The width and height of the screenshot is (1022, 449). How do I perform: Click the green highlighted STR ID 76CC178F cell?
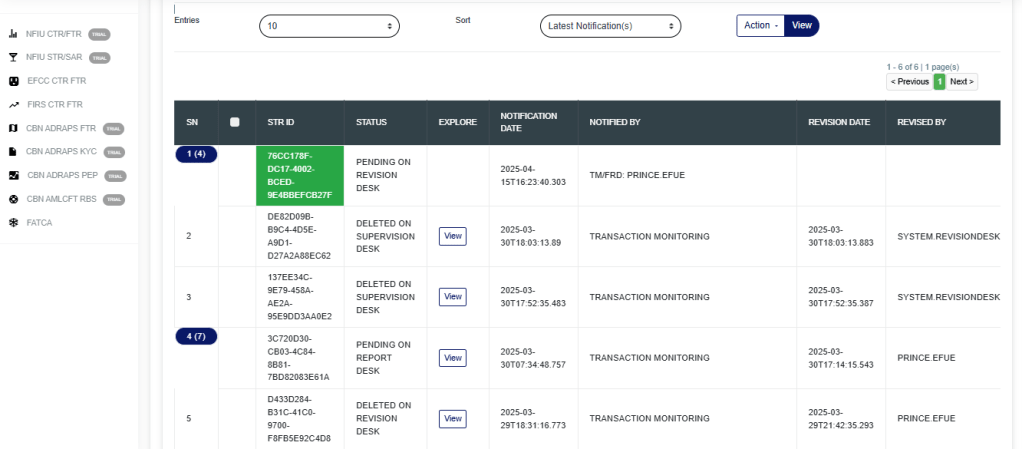point(300,175)
